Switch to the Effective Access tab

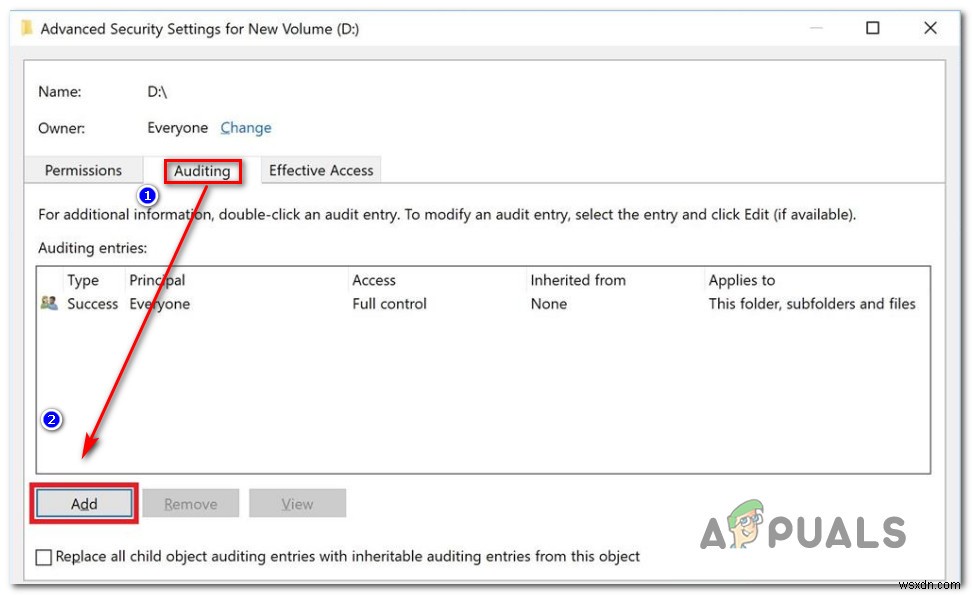pos(320,169)
